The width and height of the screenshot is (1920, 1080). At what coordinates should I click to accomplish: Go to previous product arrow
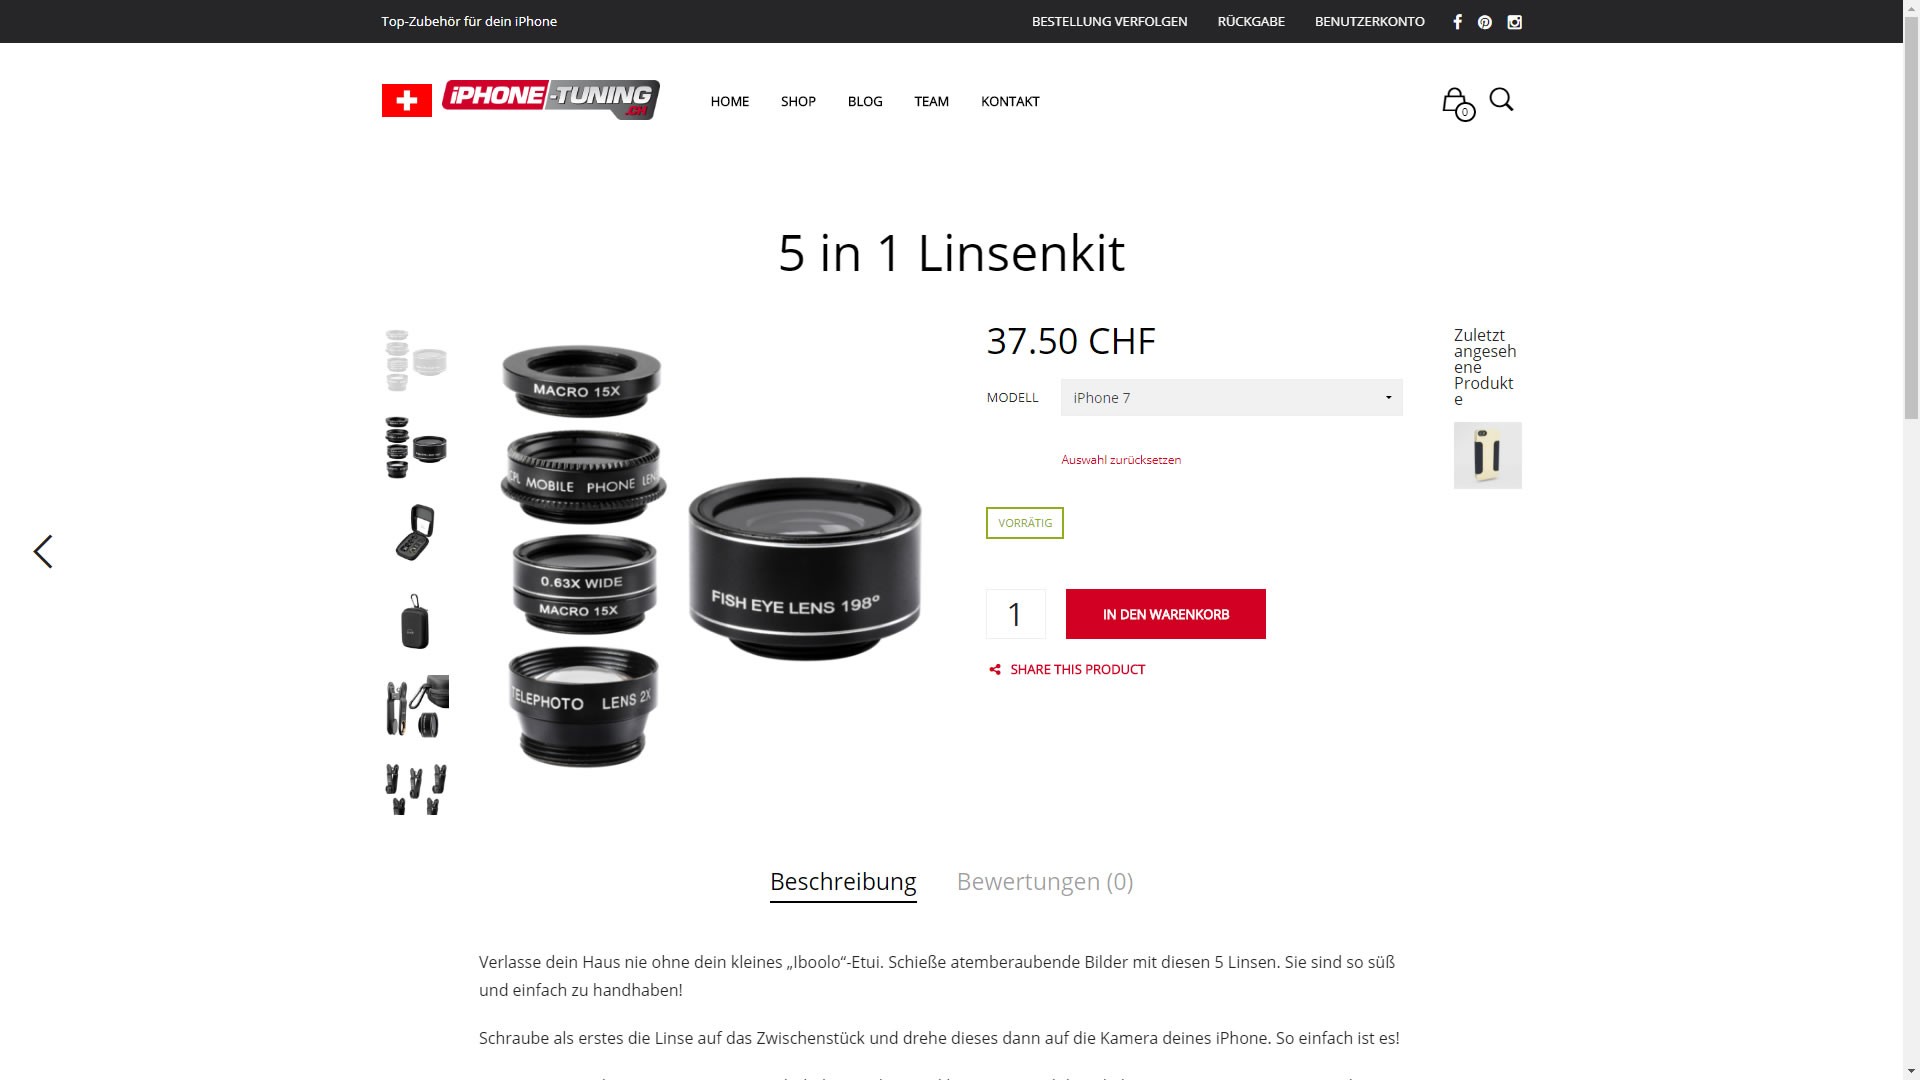tap(43, 551)
